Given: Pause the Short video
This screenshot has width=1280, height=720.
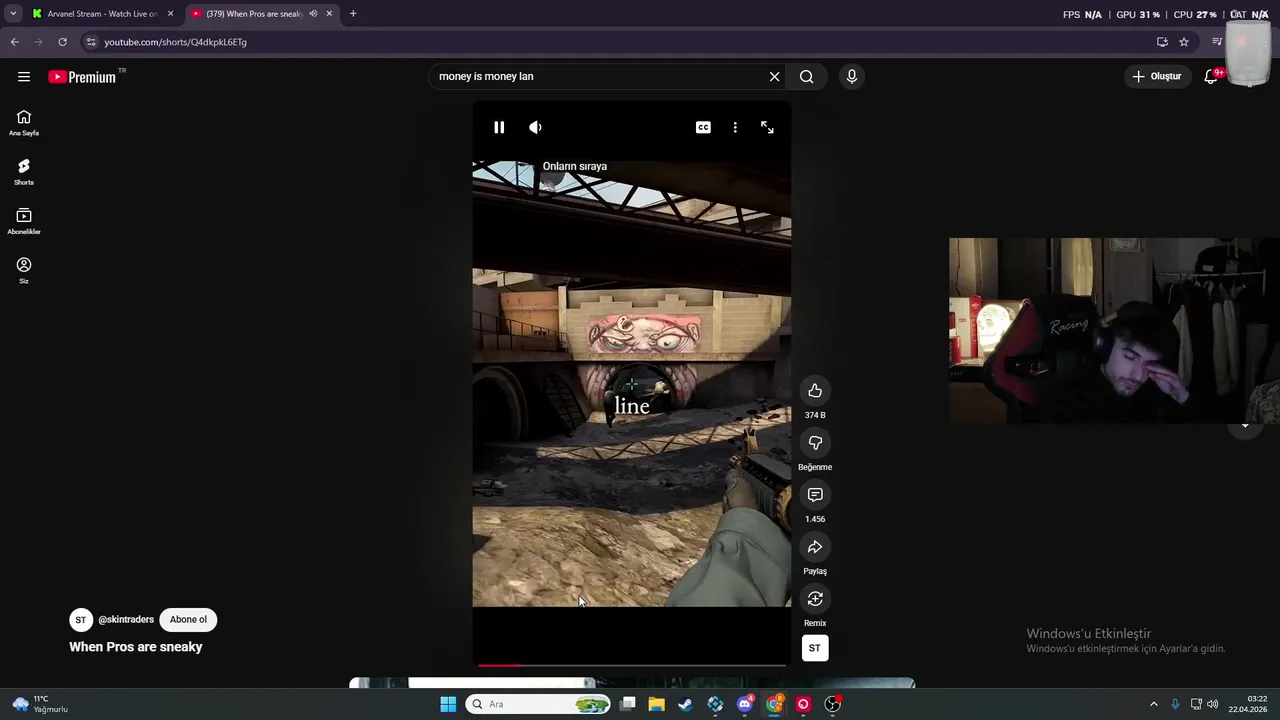Looking at the screenshot, I should pos(499,127).
